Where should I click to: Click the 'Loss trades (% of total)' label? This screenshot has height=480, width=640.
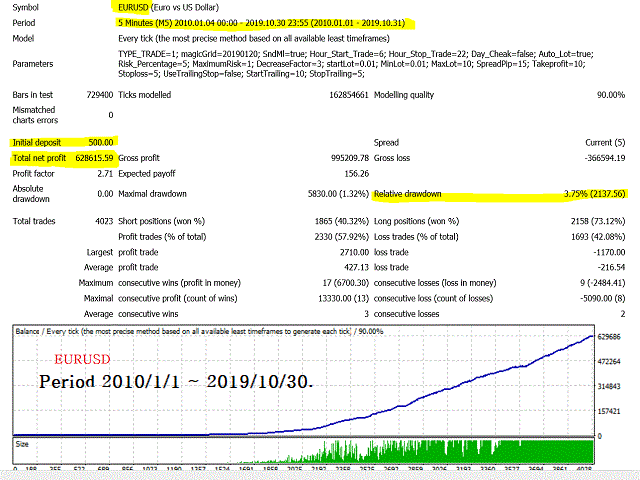pos(416,237)
